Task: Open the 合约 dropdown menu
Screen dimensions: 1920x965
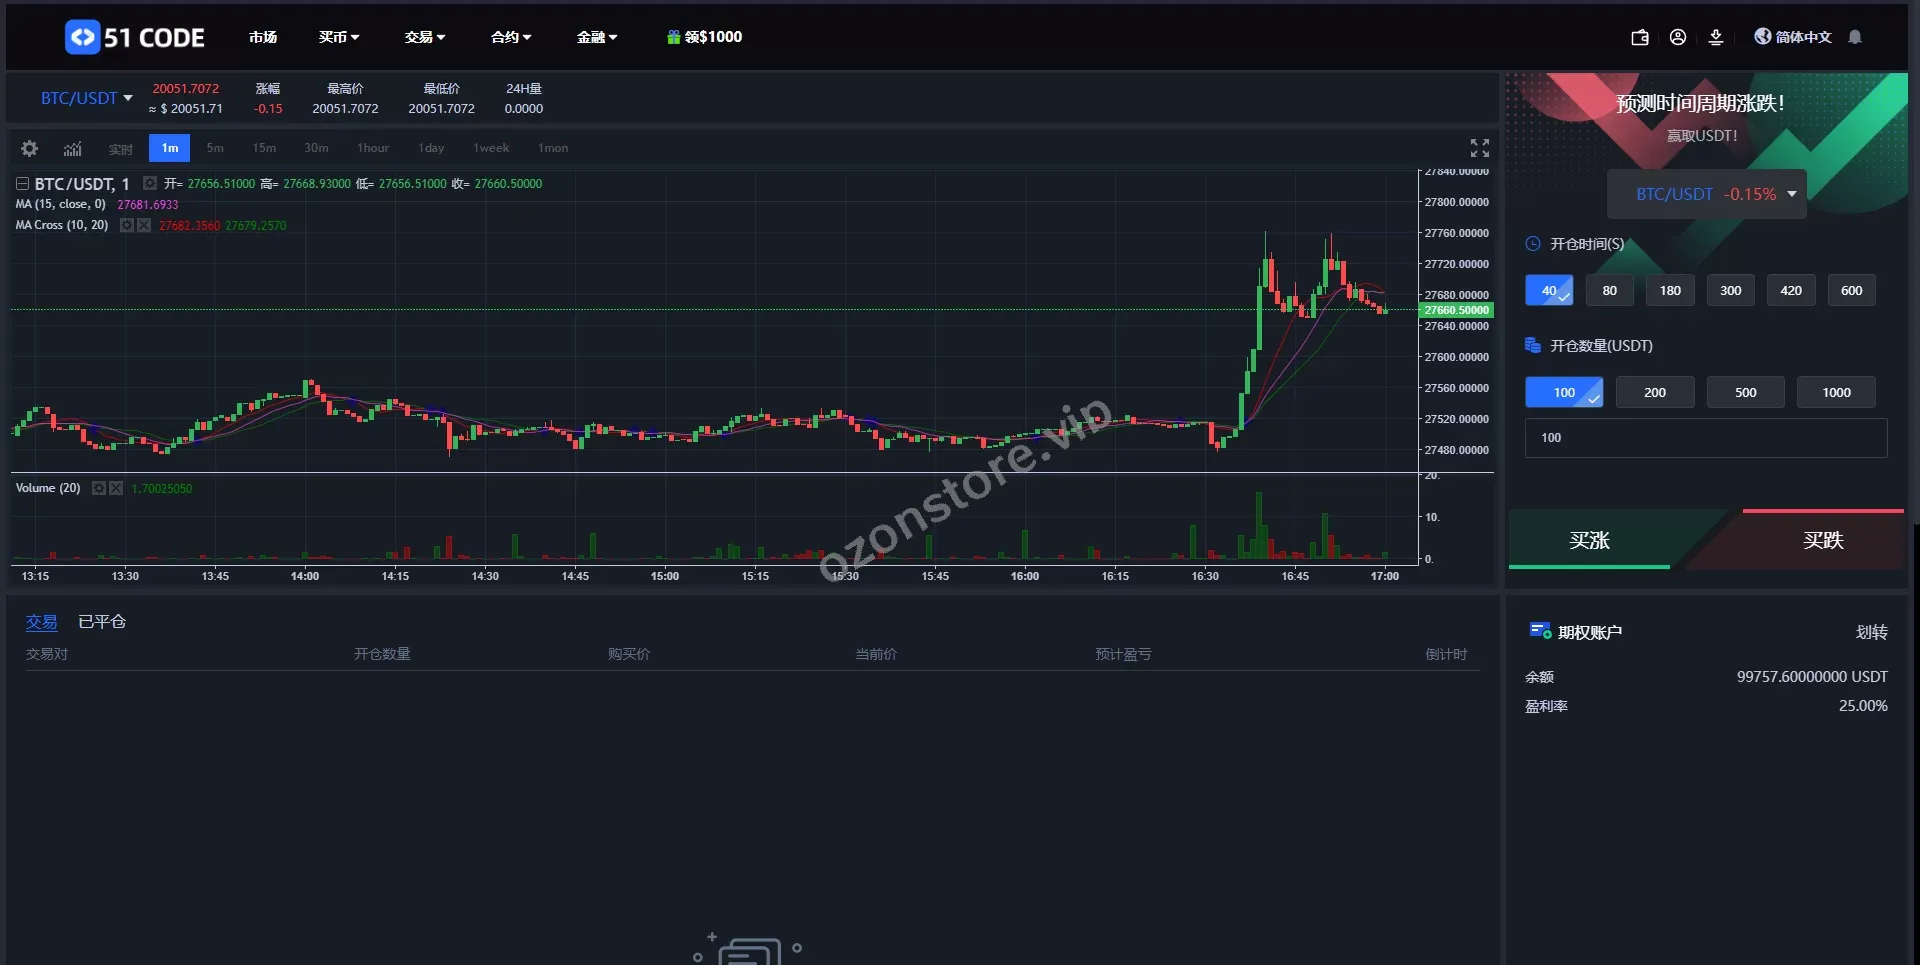Action: 510,37
